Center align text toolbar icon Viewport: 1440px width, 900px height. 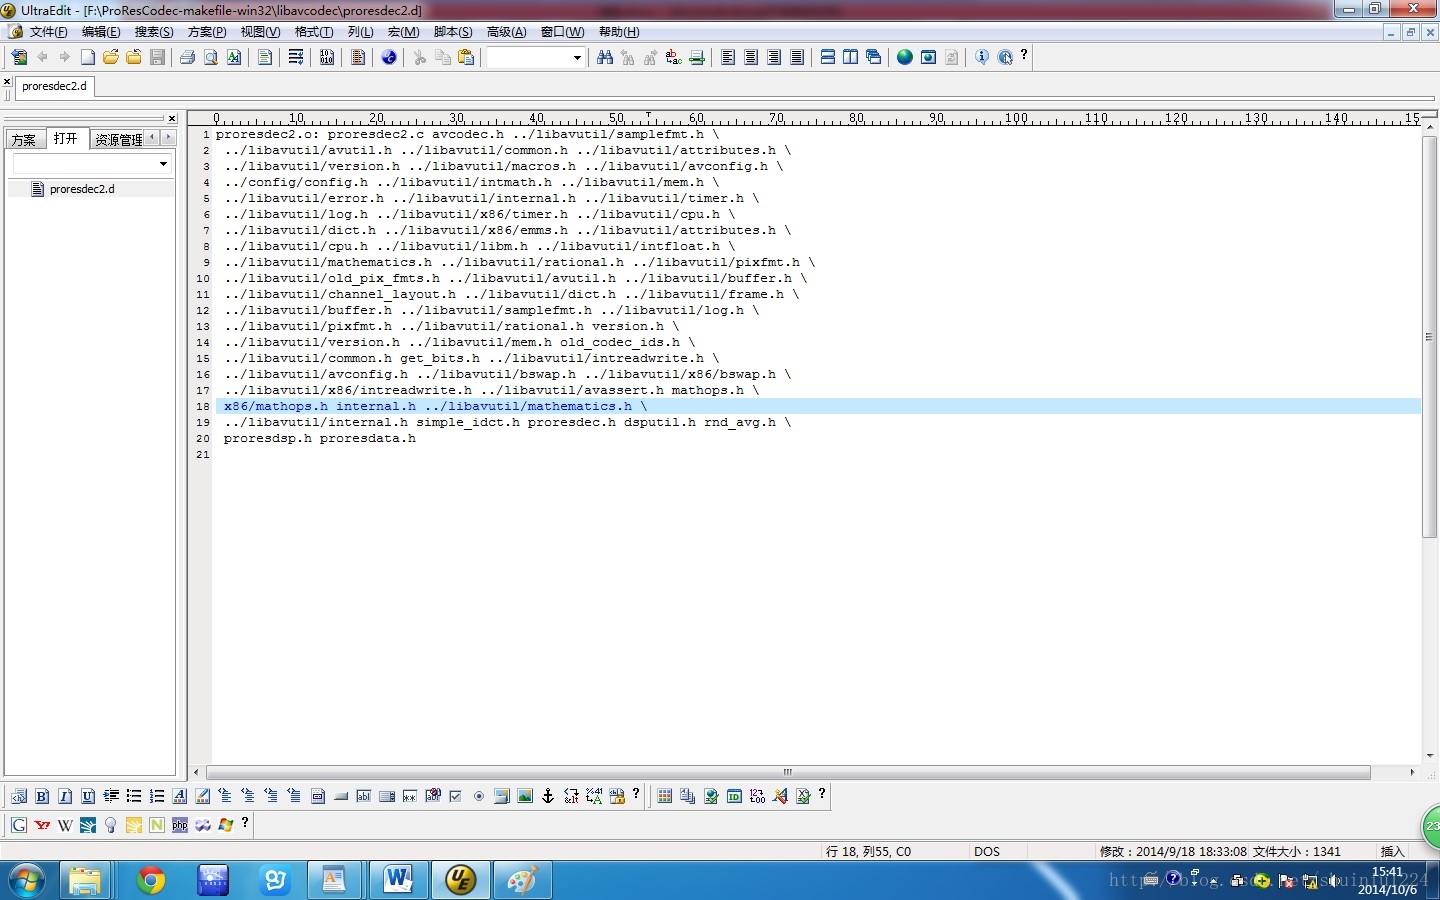click(x=751, y=57)
